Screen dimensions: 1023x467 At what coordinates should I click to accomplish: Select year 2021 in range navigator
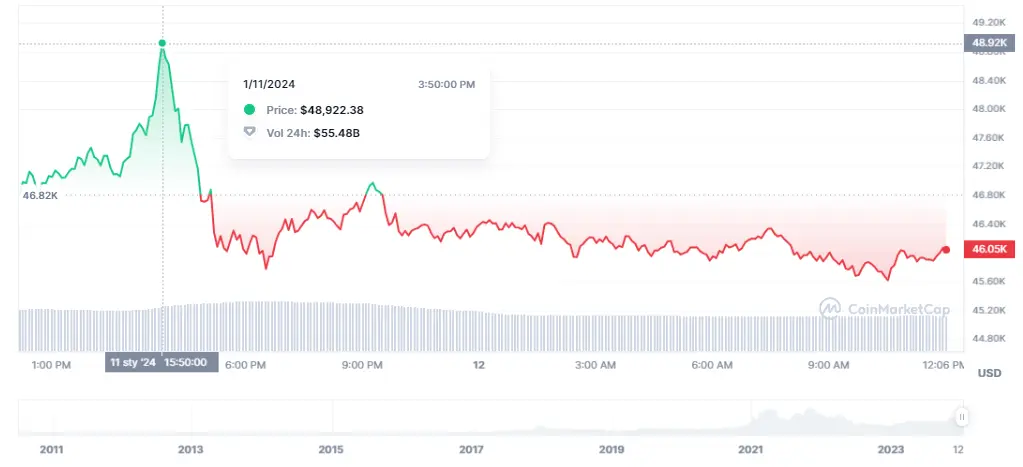point(751,449)
